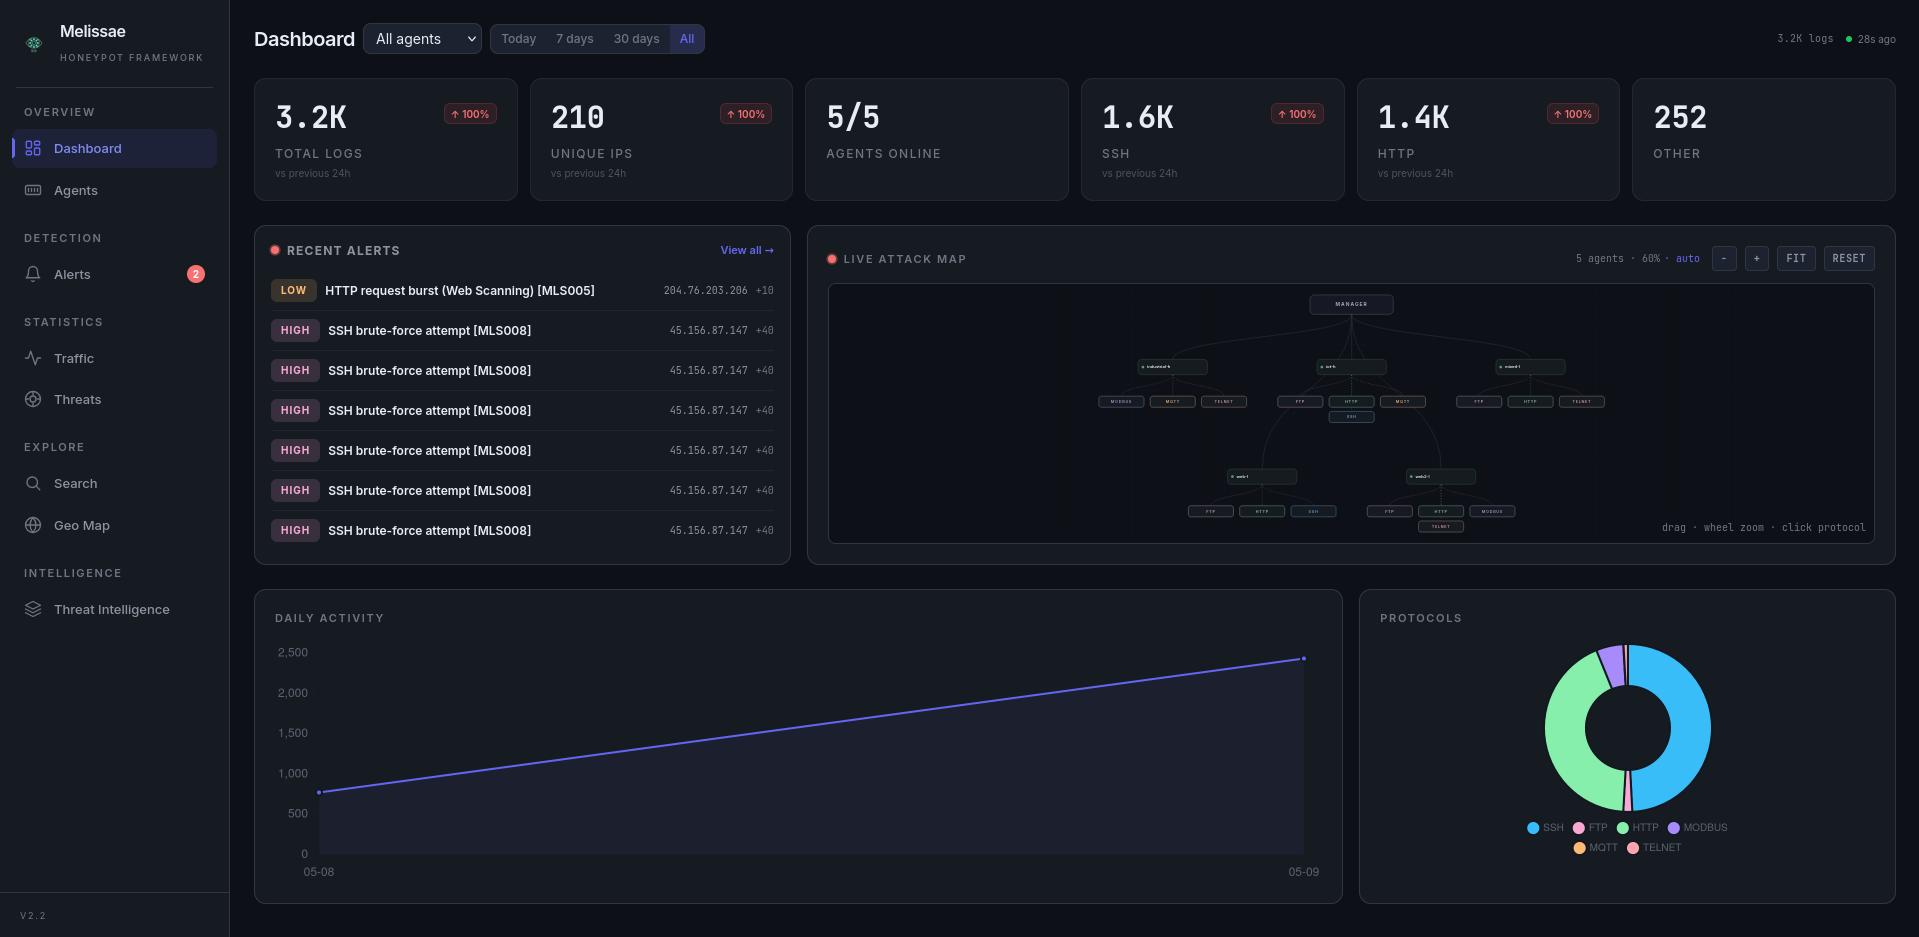This screenshot has width=1919, height=937.
Task: Click the RESET button on attack map
Action: [x=1849, y=258]
